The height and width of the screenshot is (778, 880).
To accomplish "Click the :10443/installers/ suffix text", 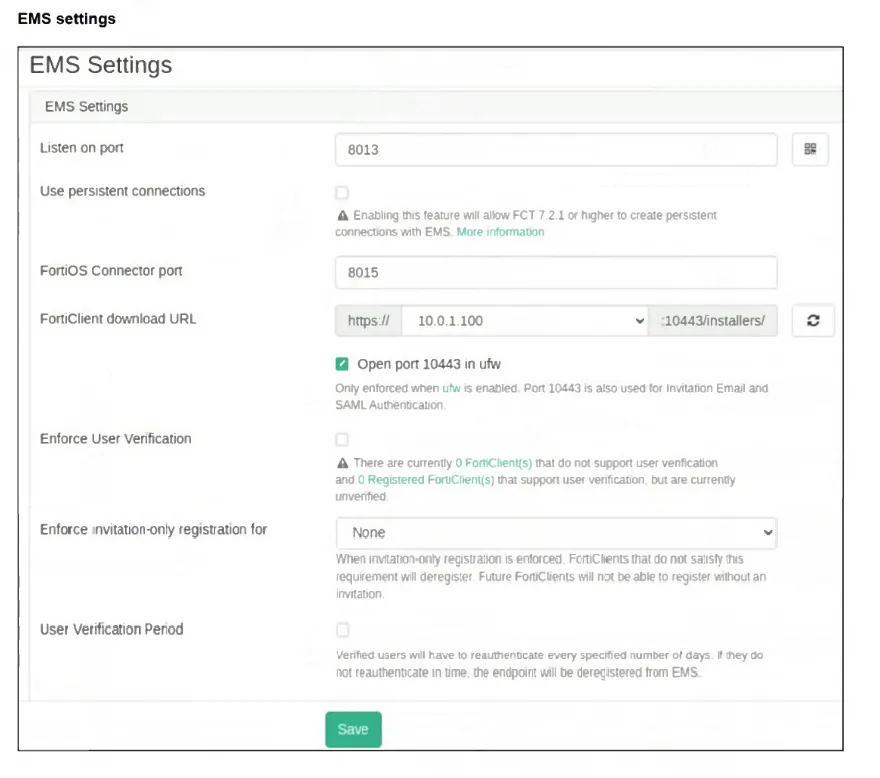I will 713,321.
